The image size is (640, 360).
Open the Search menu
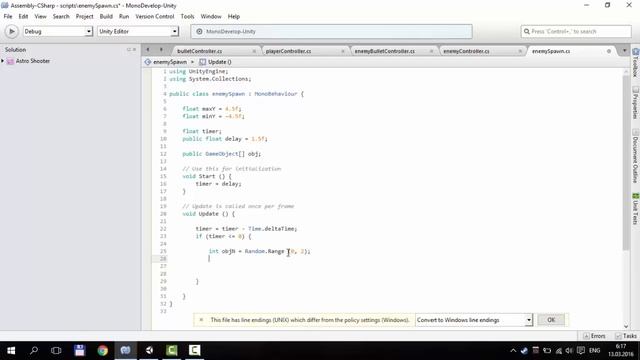click(x=61, y=16)
